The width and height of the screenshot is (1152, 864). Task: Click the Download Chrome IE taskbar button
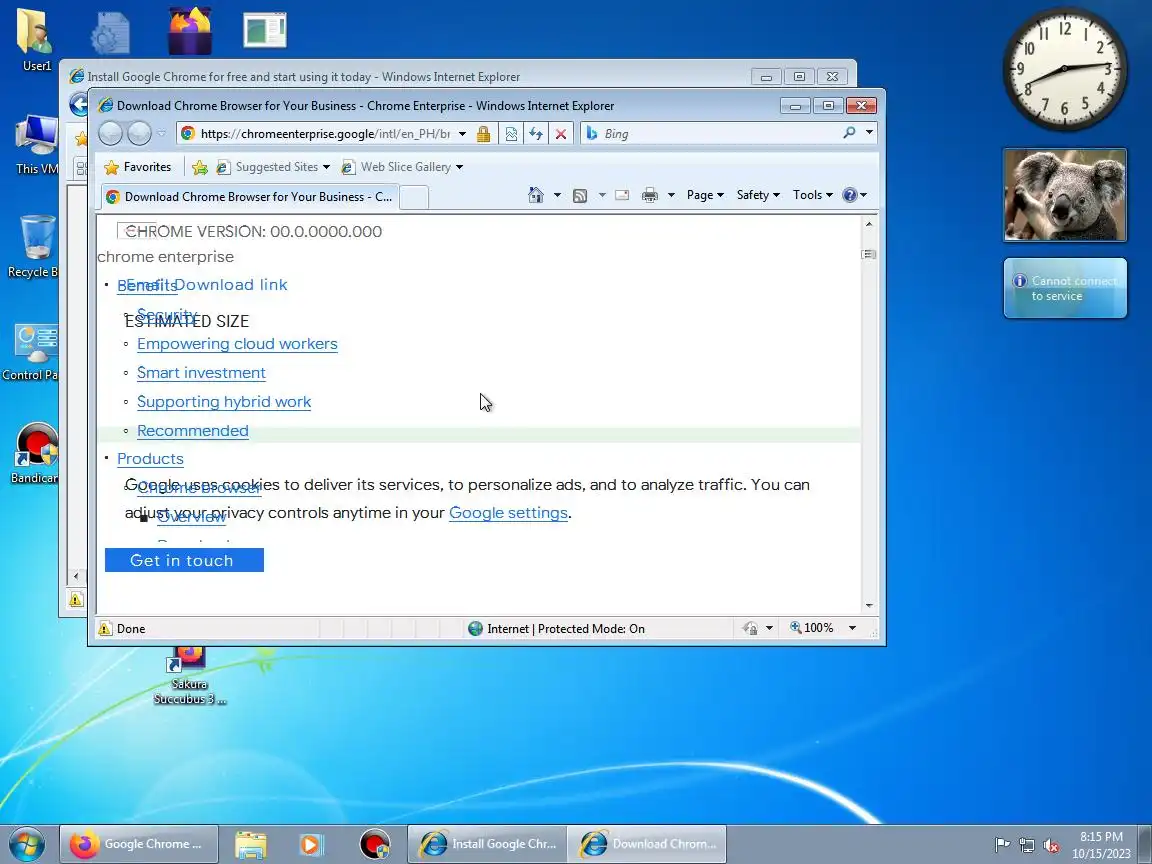(647, 844)
